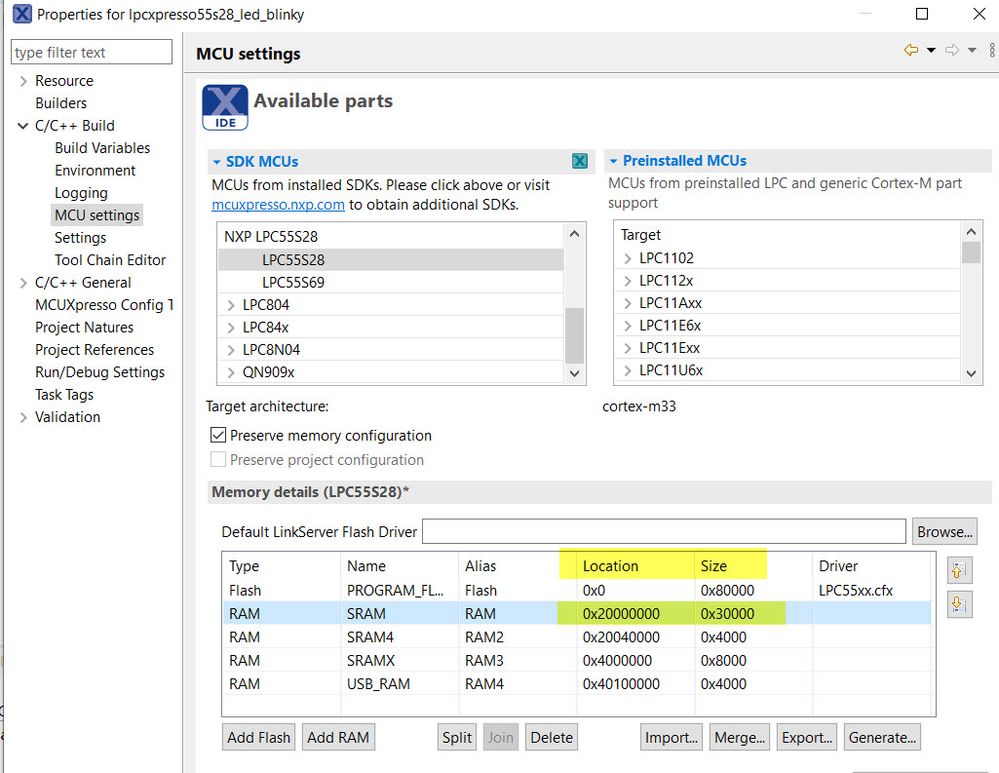The image size is (999, 773).
Task: Focus the Default LinkServer Flash Driver field
Action: pos(663,531)
